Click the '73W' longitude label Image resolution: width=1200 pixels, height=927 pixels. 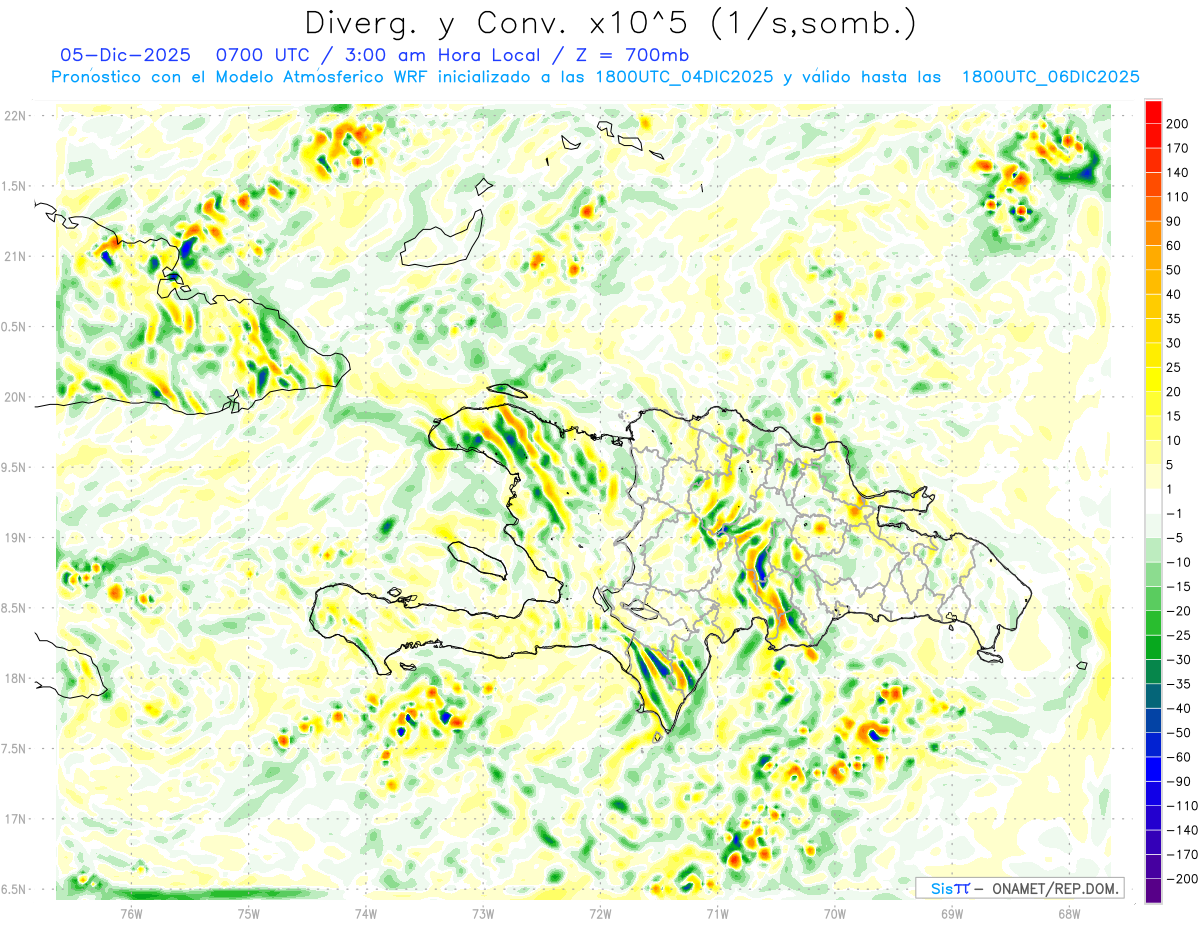coord(483,914)
